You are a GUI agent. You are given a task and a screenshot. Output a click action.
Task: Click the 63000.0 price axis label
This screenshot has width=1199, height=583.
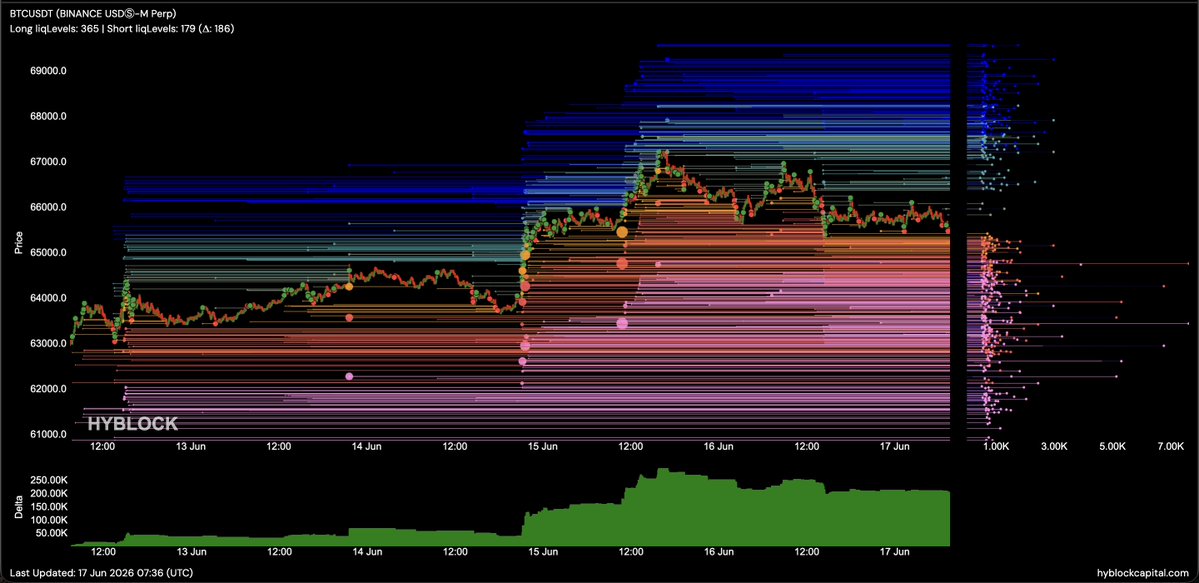coord(48,344)
